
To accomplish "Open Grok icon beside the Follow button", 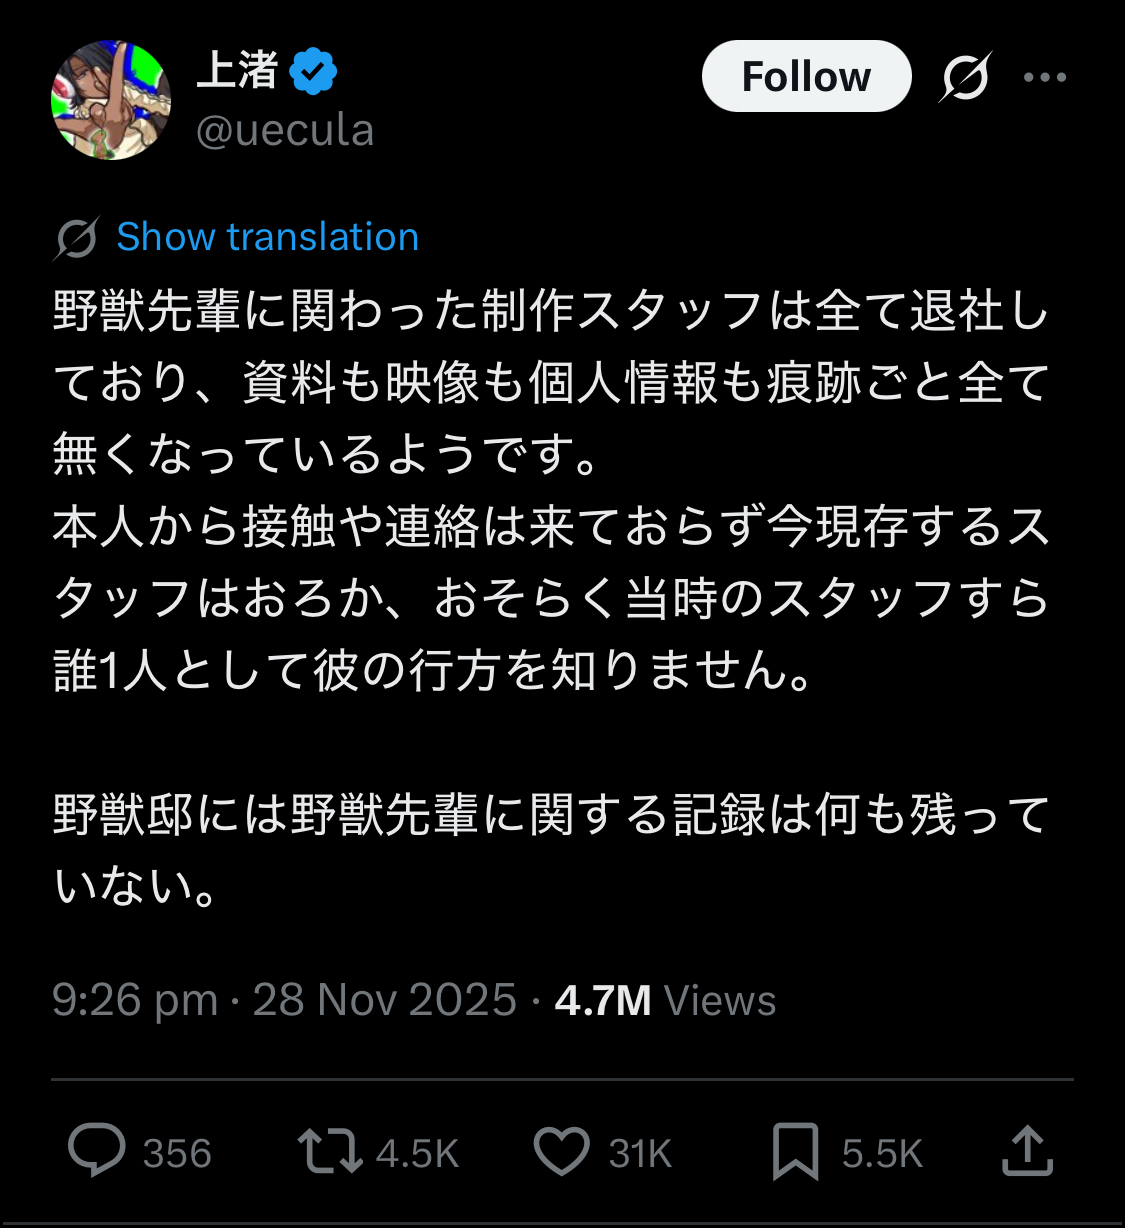I will point(965,77).
